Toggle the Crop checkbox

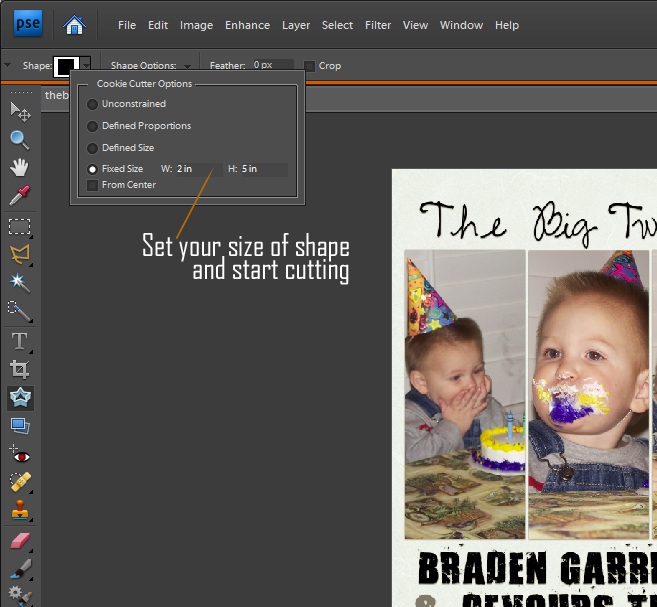pyautogui.click(x=310, y=66)
